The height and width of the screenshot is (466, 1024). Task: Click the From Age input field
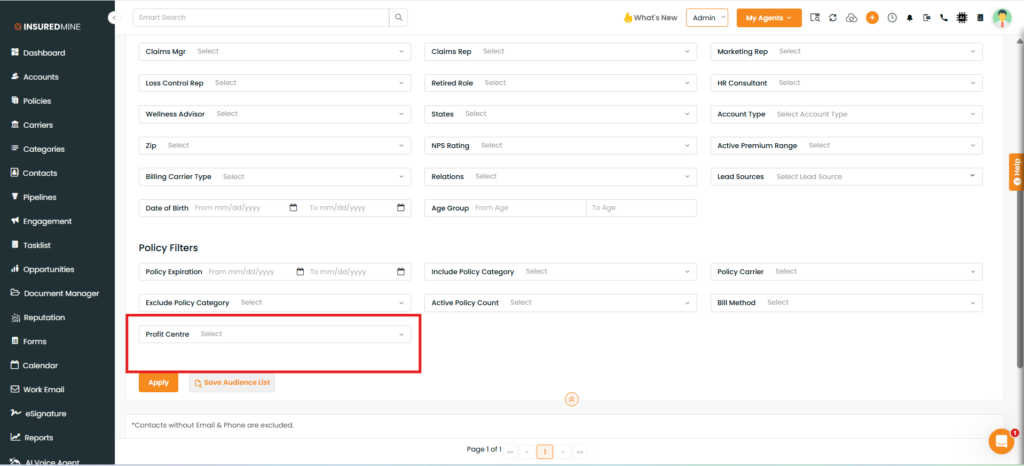point(527,208)
